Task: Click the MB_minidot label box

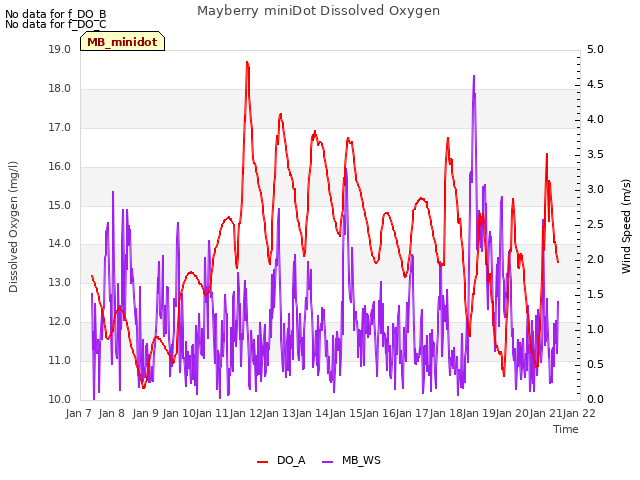Action: (x=122, y=41)
